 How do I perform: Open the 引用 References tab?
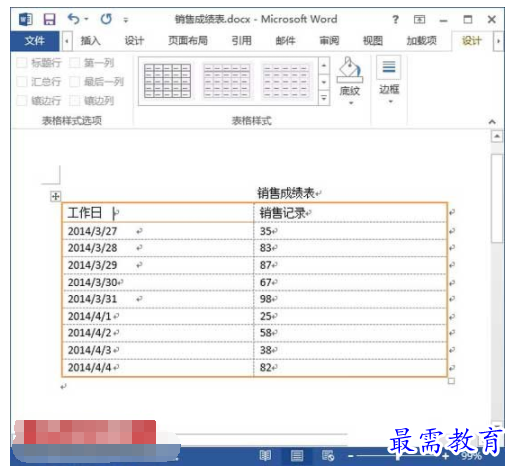pyautogui.click(x=242, y=41)
